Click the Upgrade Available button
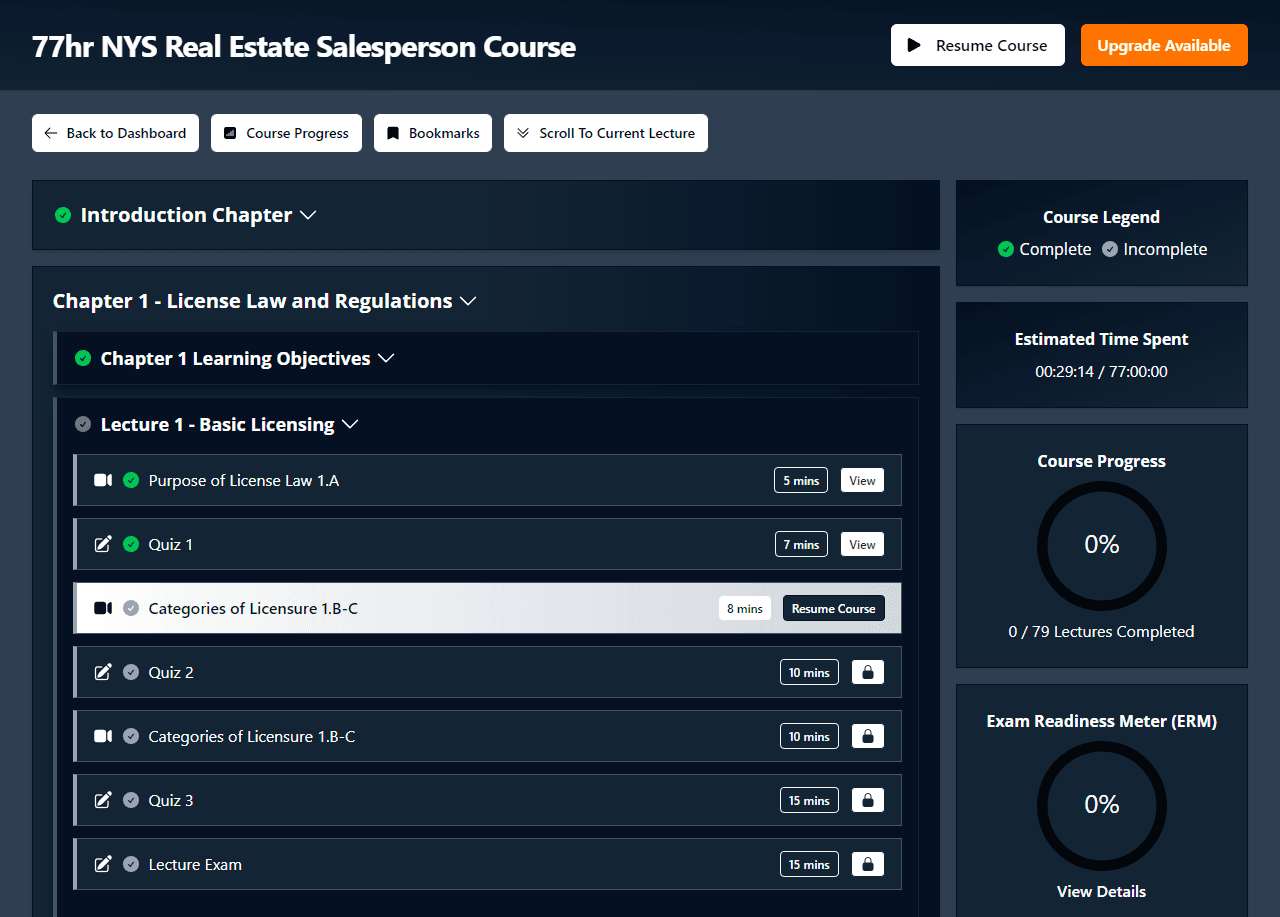This screenshot has width=1280, height=917. pos(1164,44)
